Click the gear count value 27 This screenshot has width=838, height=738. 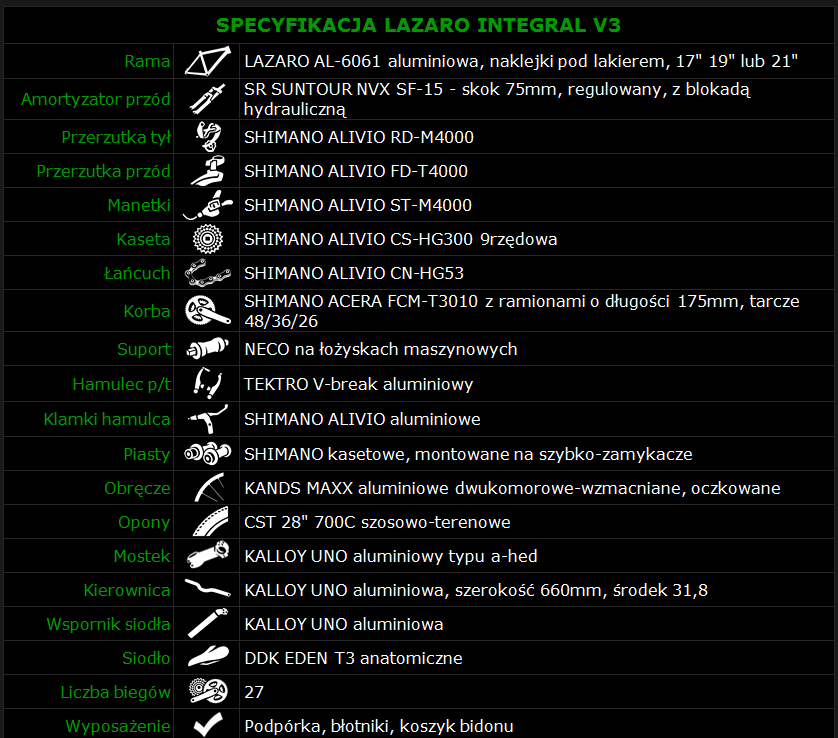(254, 692)
